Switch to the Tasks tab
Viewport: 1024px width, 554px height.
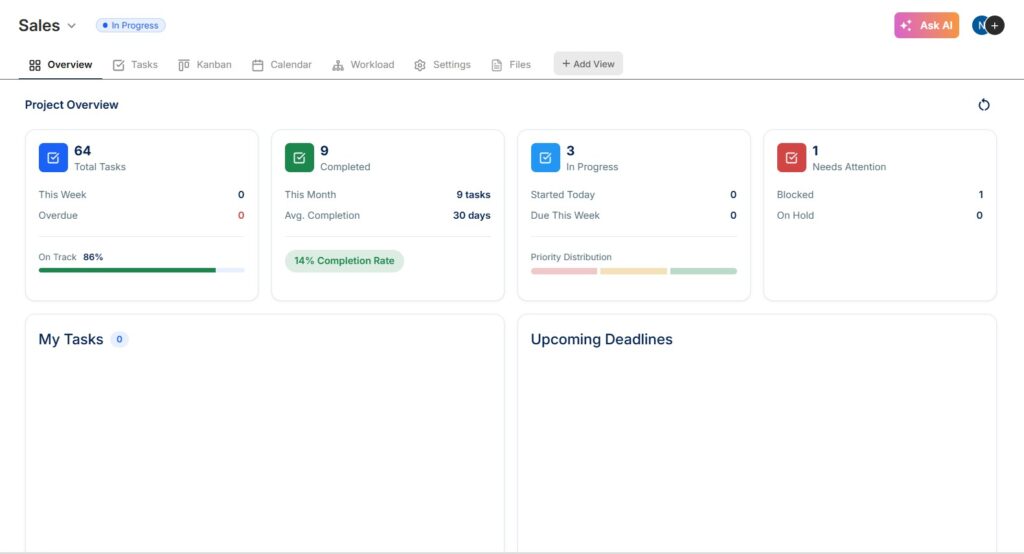tap(135, 65)
